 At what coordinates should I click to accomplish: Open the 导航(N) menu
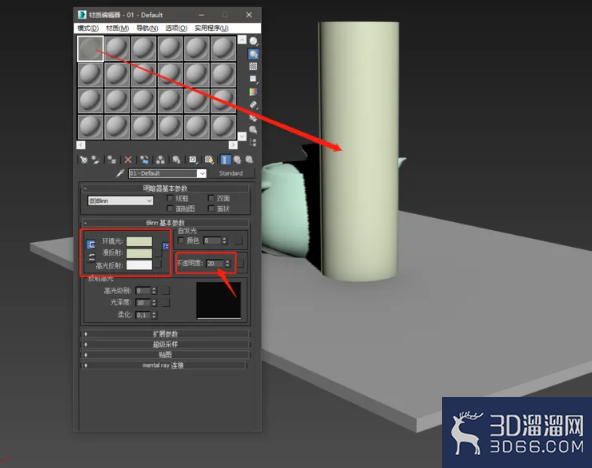pyautogui.click(x=147, y=28)
